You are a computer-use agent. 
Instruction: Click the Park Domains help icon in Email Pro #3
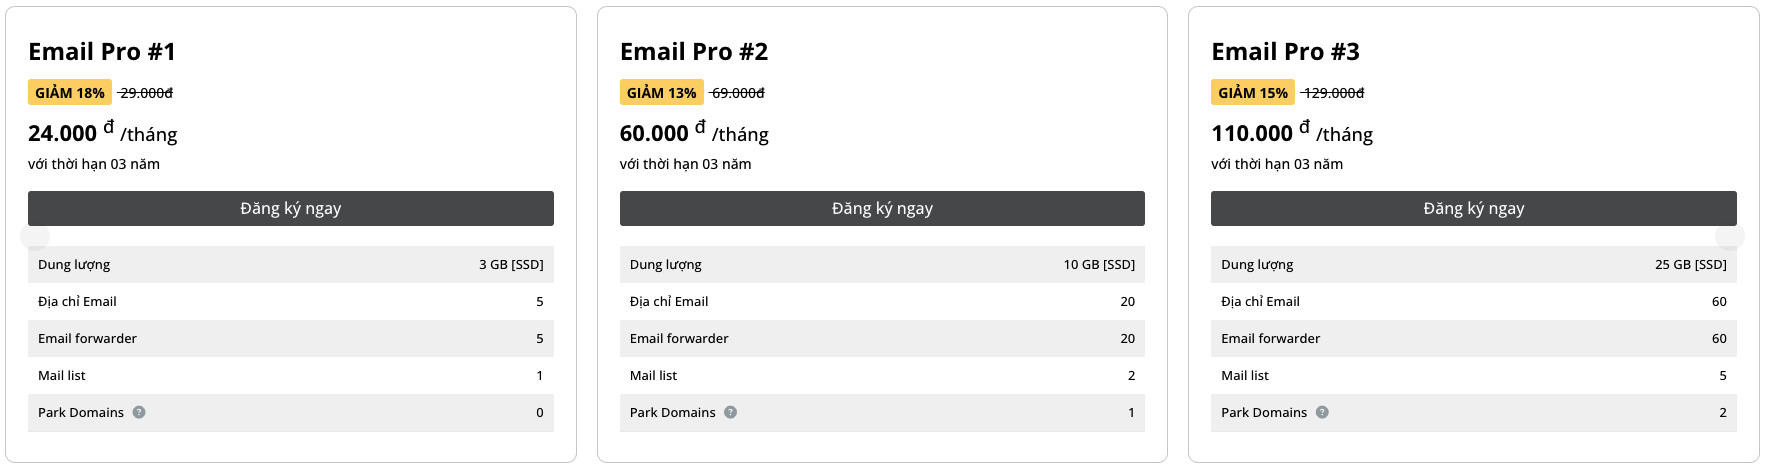click(x=1322, y=412)
